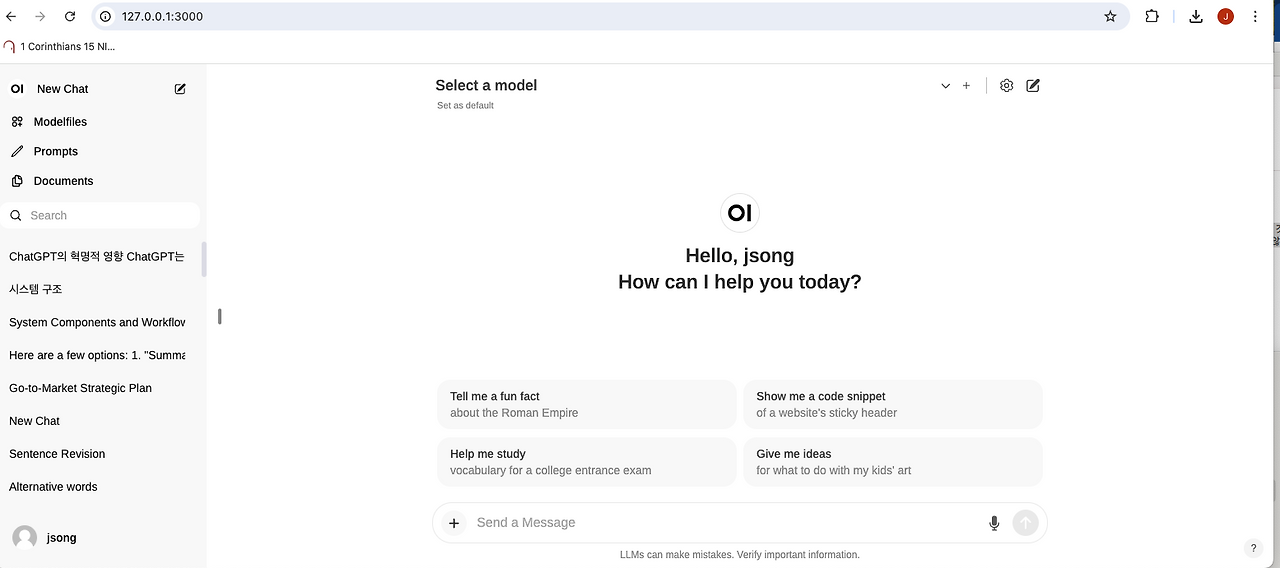Bookmark this page with the star icon
The image size is (1280, 568).
tap(1110, 16)
